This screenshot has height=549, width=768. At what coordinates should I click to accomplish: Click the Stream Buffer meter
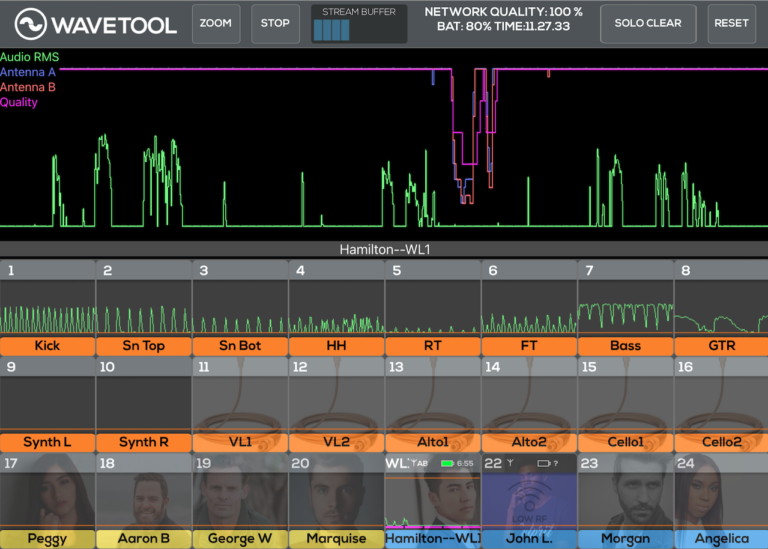tap(359, 24)
